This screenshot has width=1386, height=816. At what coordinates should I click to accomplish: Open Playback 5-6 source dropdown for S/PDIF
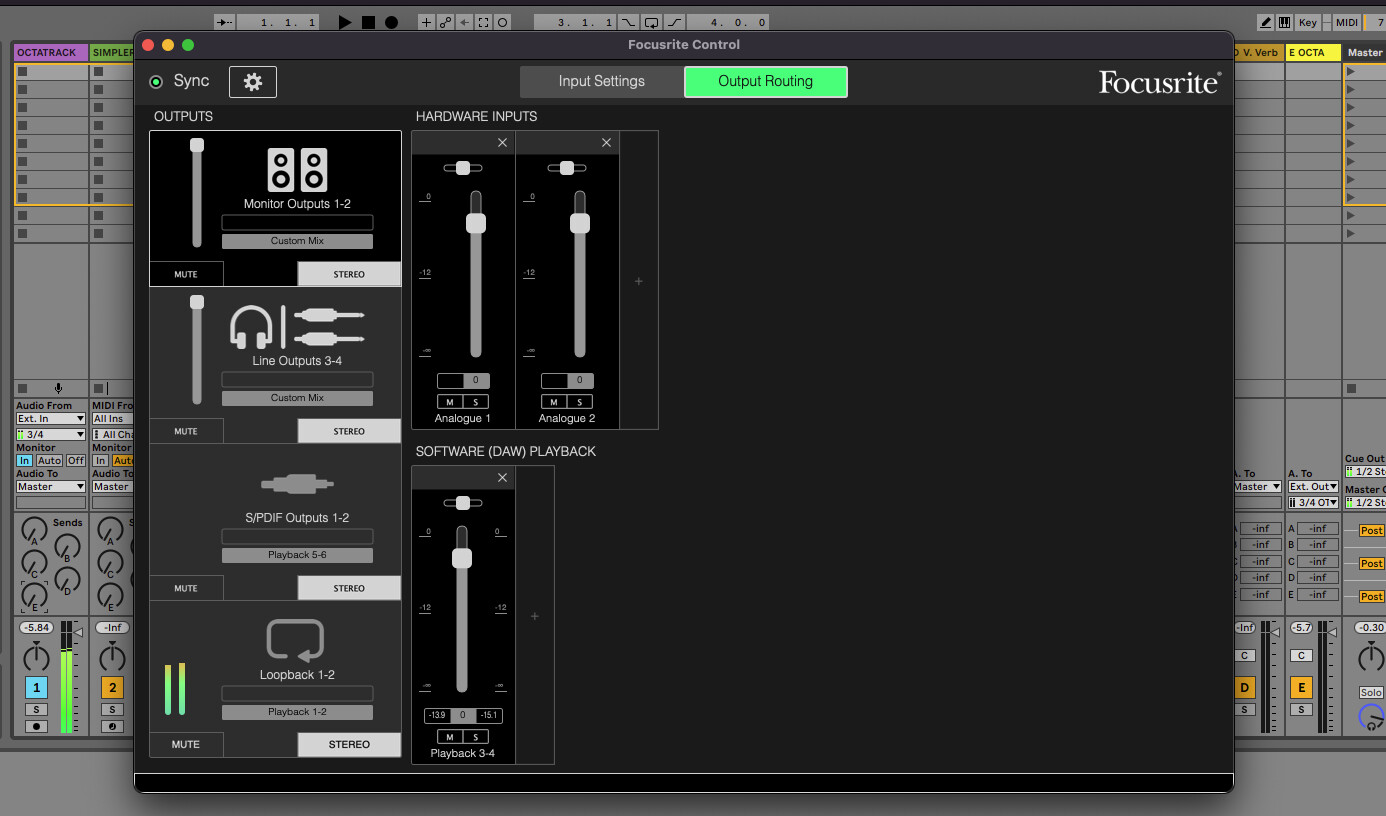point(297,555)
